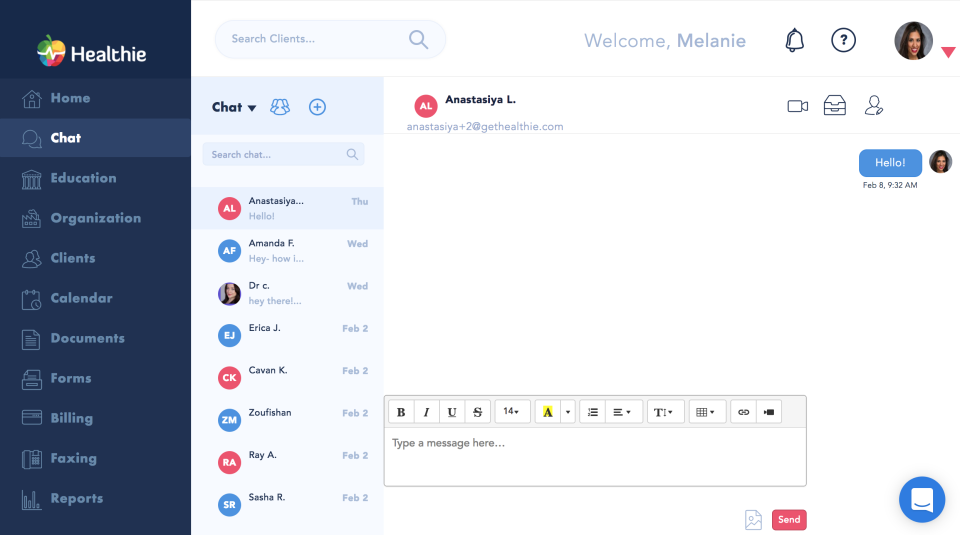Open Clients in sidebar
Image resolution: width=960 pixels, height=535 pixels.
point(96,258)
